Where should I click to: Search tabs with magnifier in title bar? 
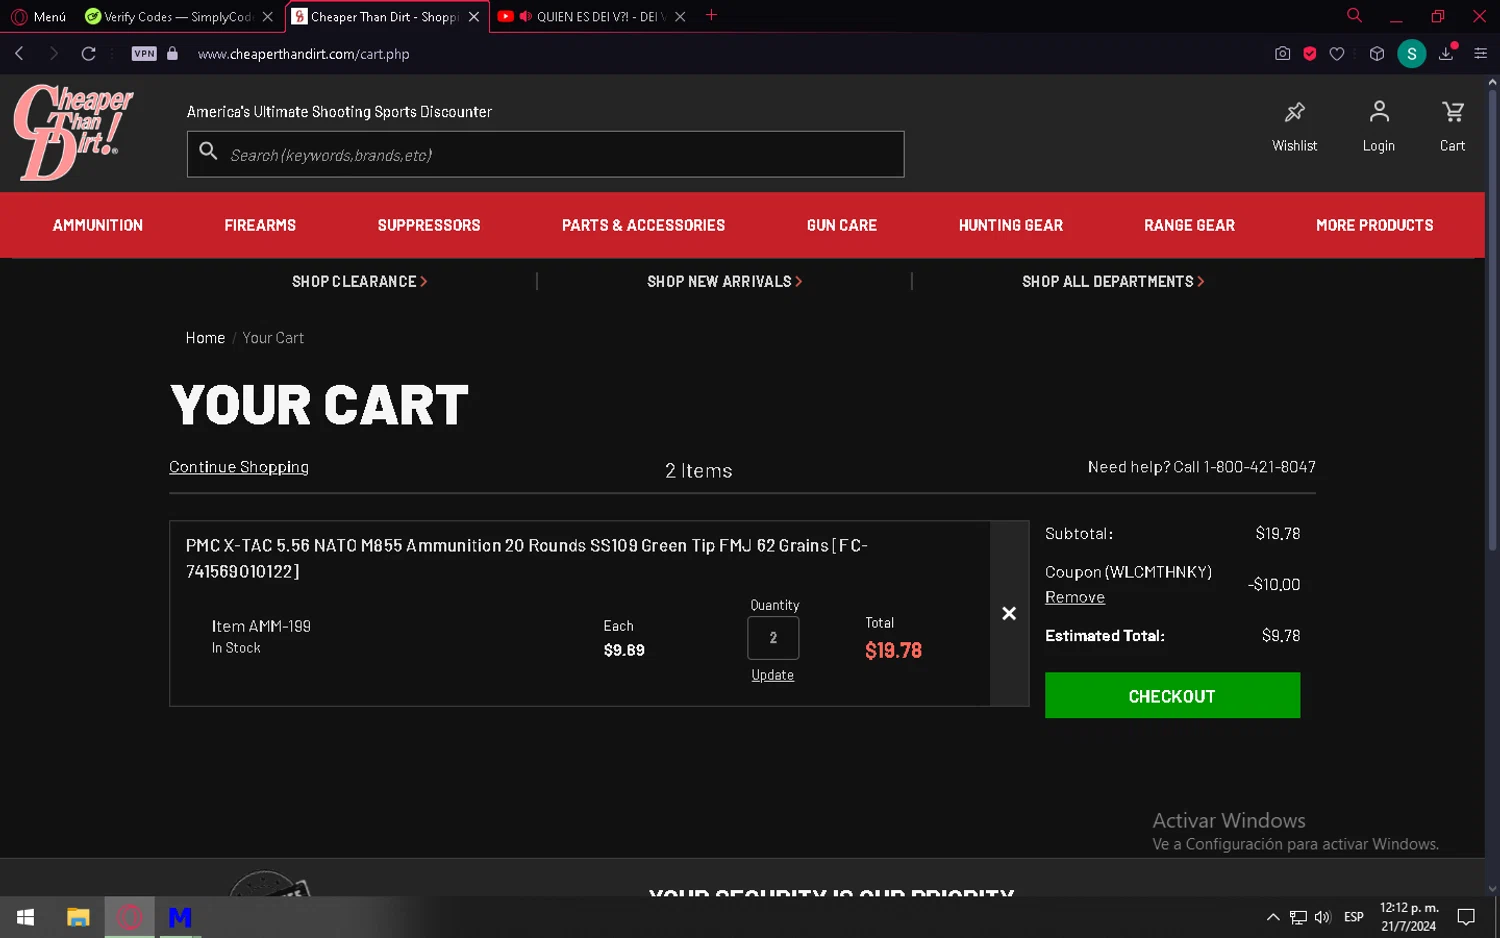(x=1354, y=15)
